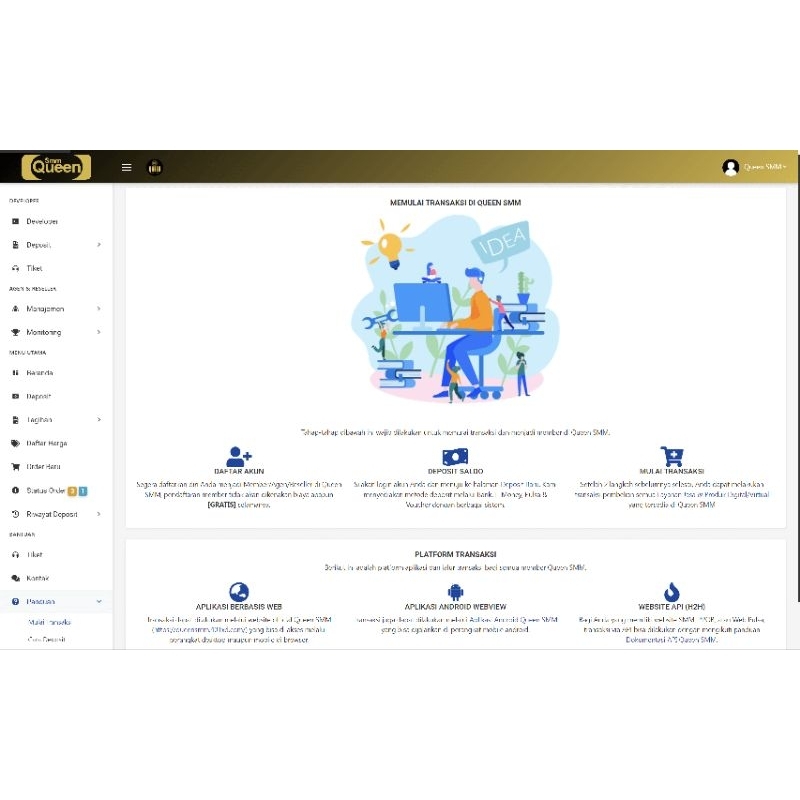Screen dimensions: 800x800
Task: Open Order Baru from sidebar
Action: 43,466
